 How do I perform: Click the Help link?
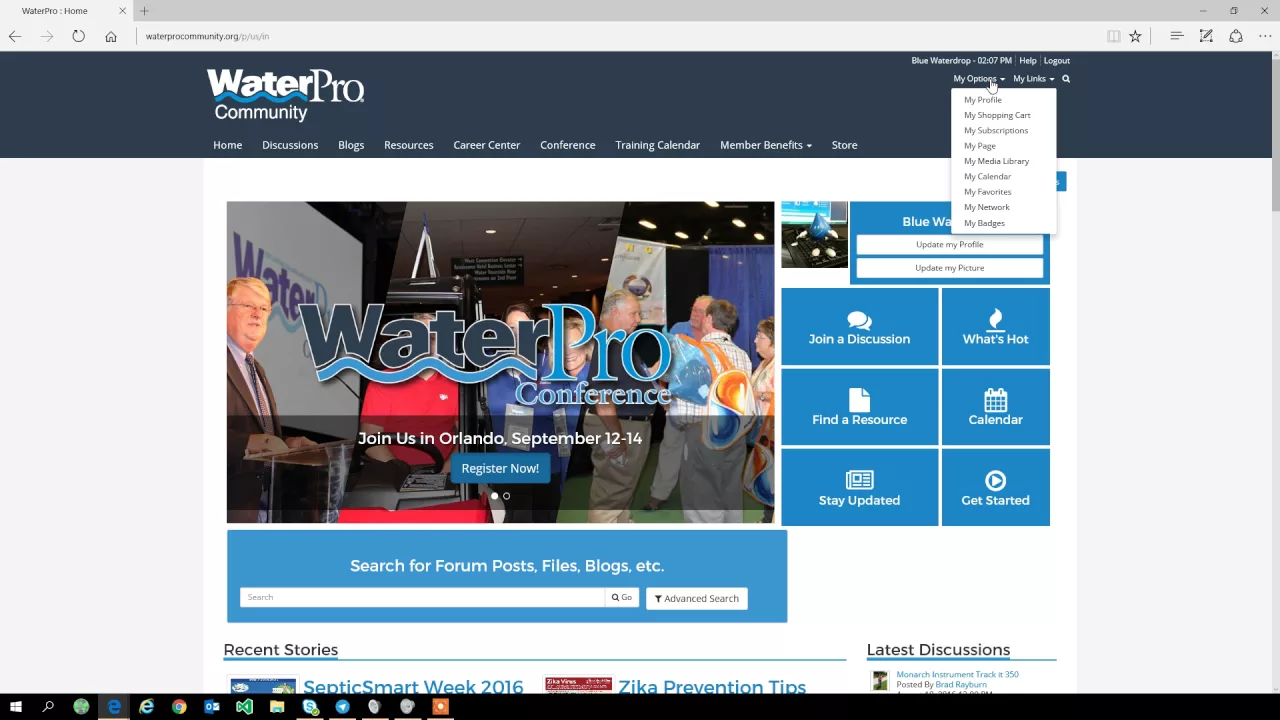click(x=1028, y=61)
